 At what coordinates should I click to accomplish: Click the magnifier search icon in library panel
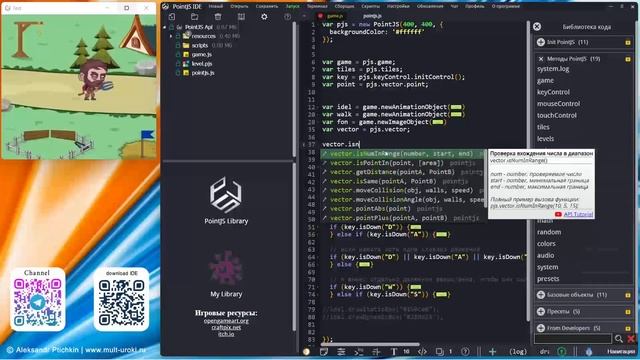click(x=619, y=338)
